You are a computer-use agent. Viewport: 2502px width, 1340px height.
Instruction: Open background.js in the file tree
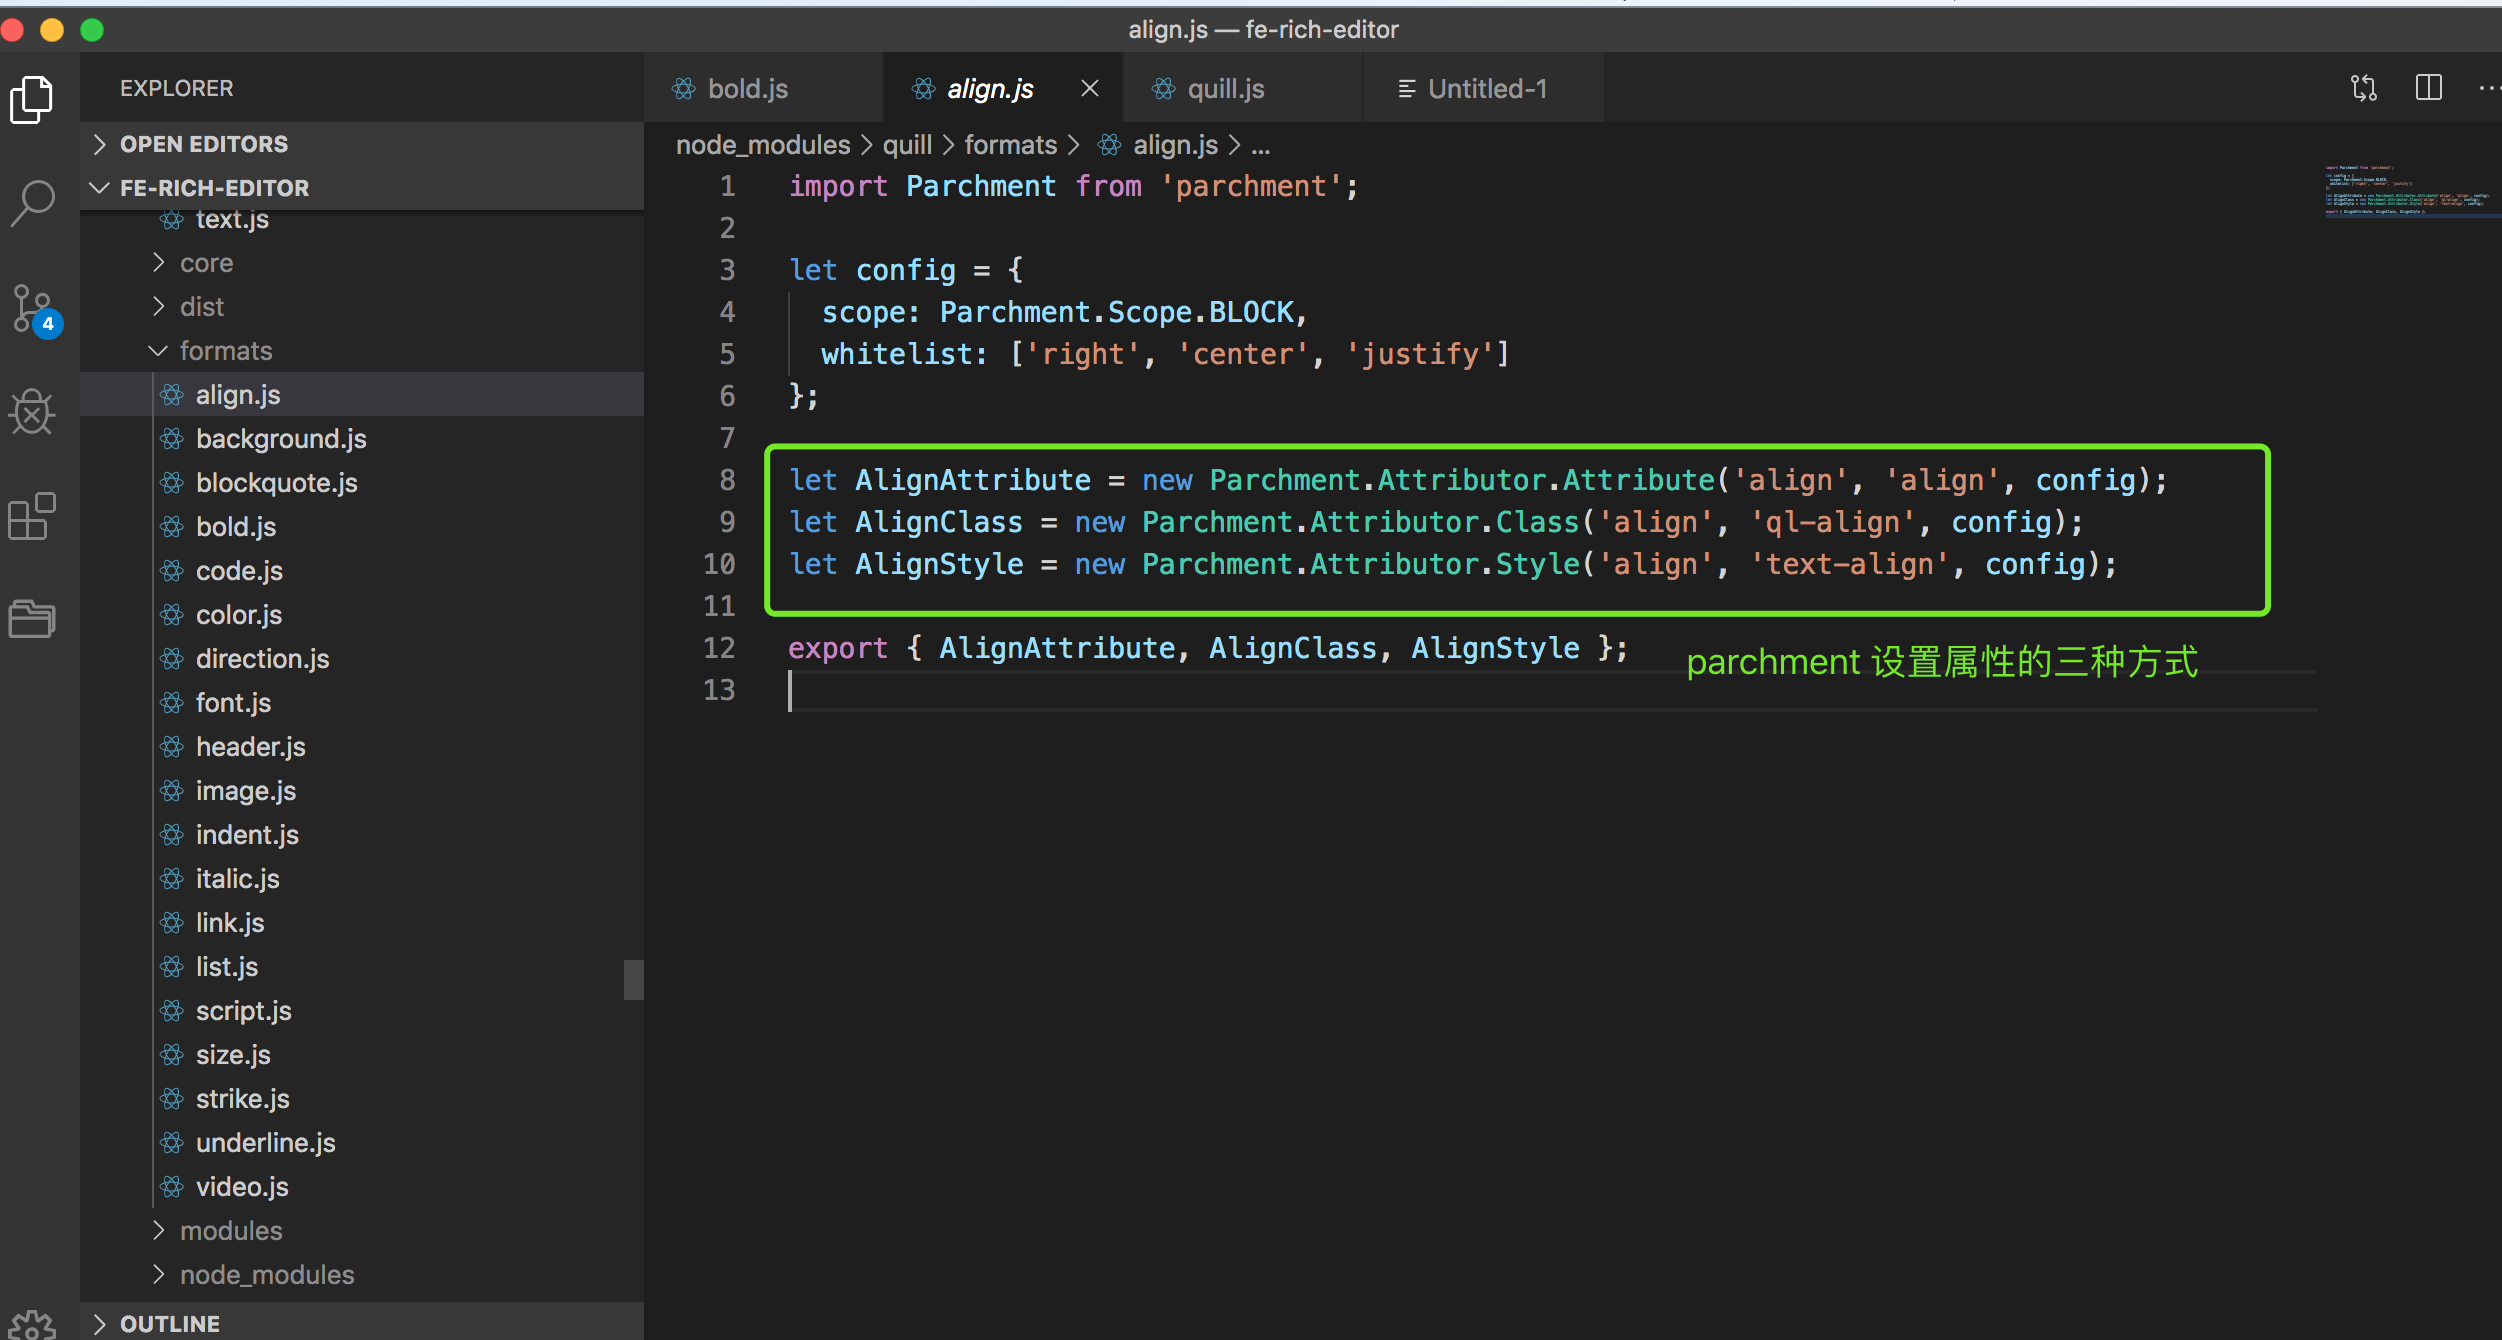pyautogui.click(x=281, y=439)
